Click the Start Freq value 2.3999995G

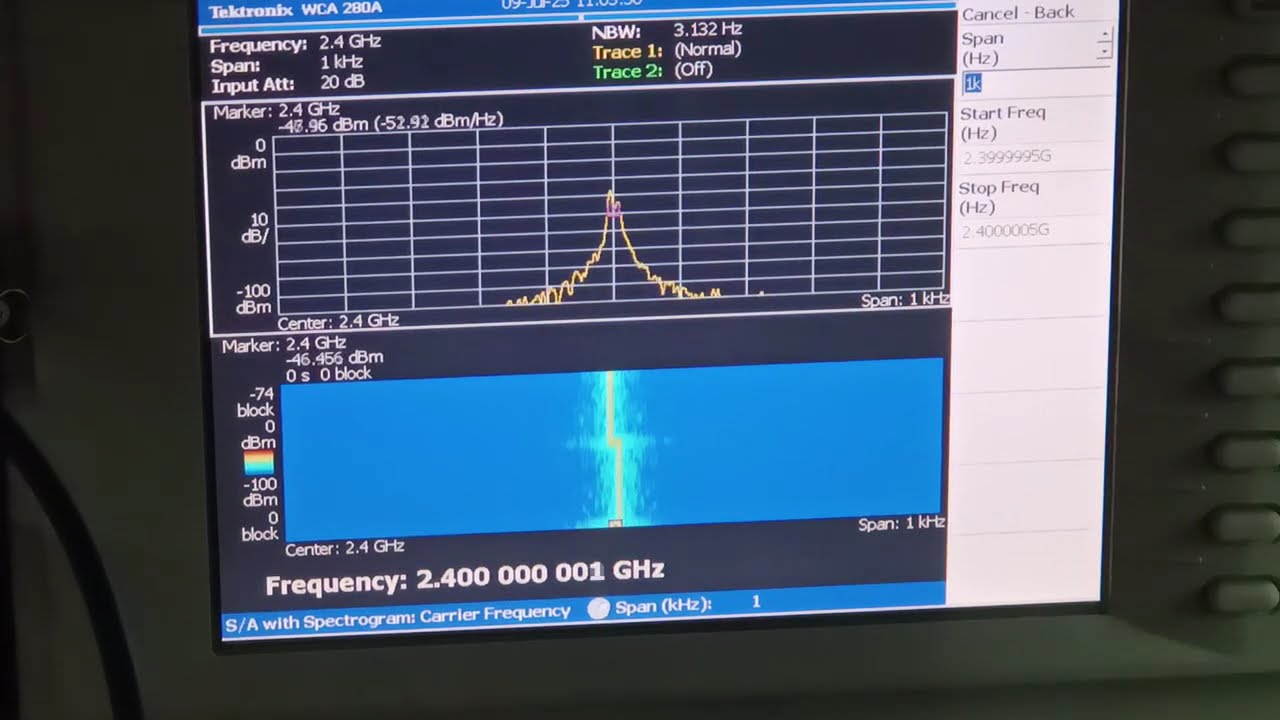coord(1007,157)
